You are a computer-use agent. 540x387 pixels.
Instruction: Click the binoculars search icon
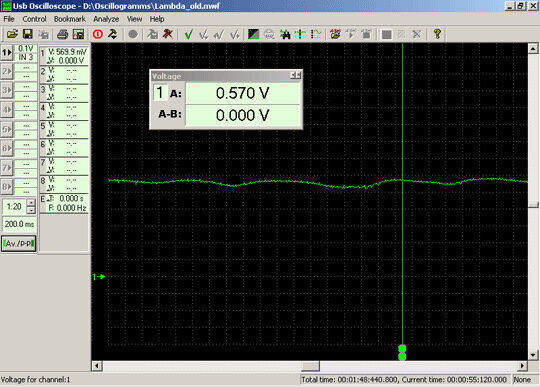(285, 34)
